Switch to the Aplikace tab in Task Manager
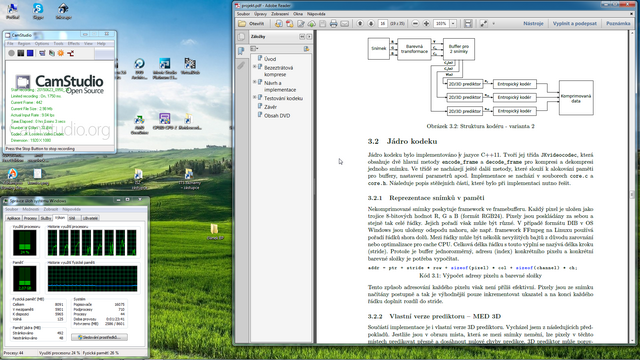This screenshot has height=360, width=640. pos(13,218)
